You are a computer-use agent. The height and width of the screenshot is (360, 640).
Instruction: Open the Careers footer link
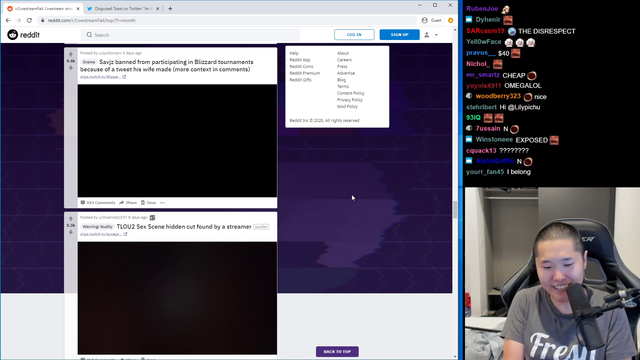click(x=344, y=60)
